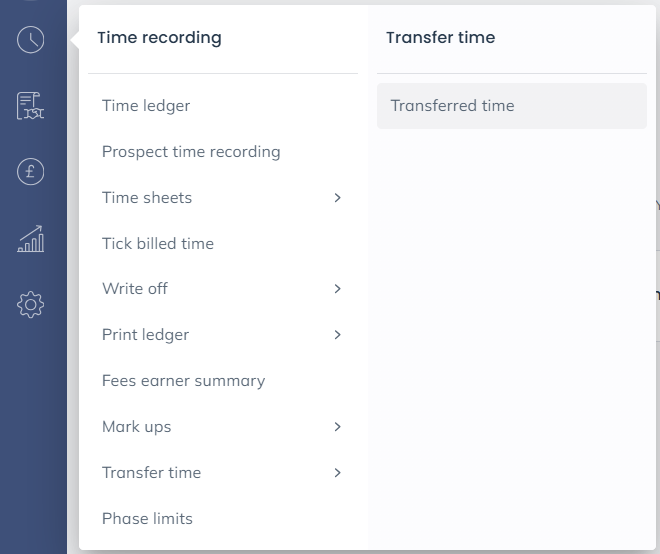Screen dimensions: 660x554
Task: Open the settings gear sidebar icon
Action: click(31, 304)
